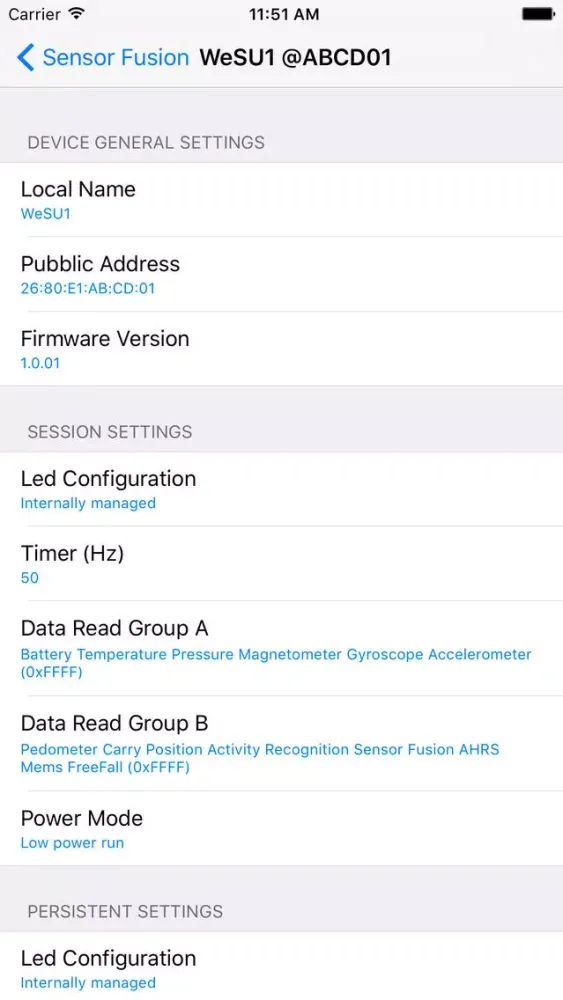The height and width of the screenshot is (1000, 563).
Task: Tap the Low power run value
Action: [72, 842]
